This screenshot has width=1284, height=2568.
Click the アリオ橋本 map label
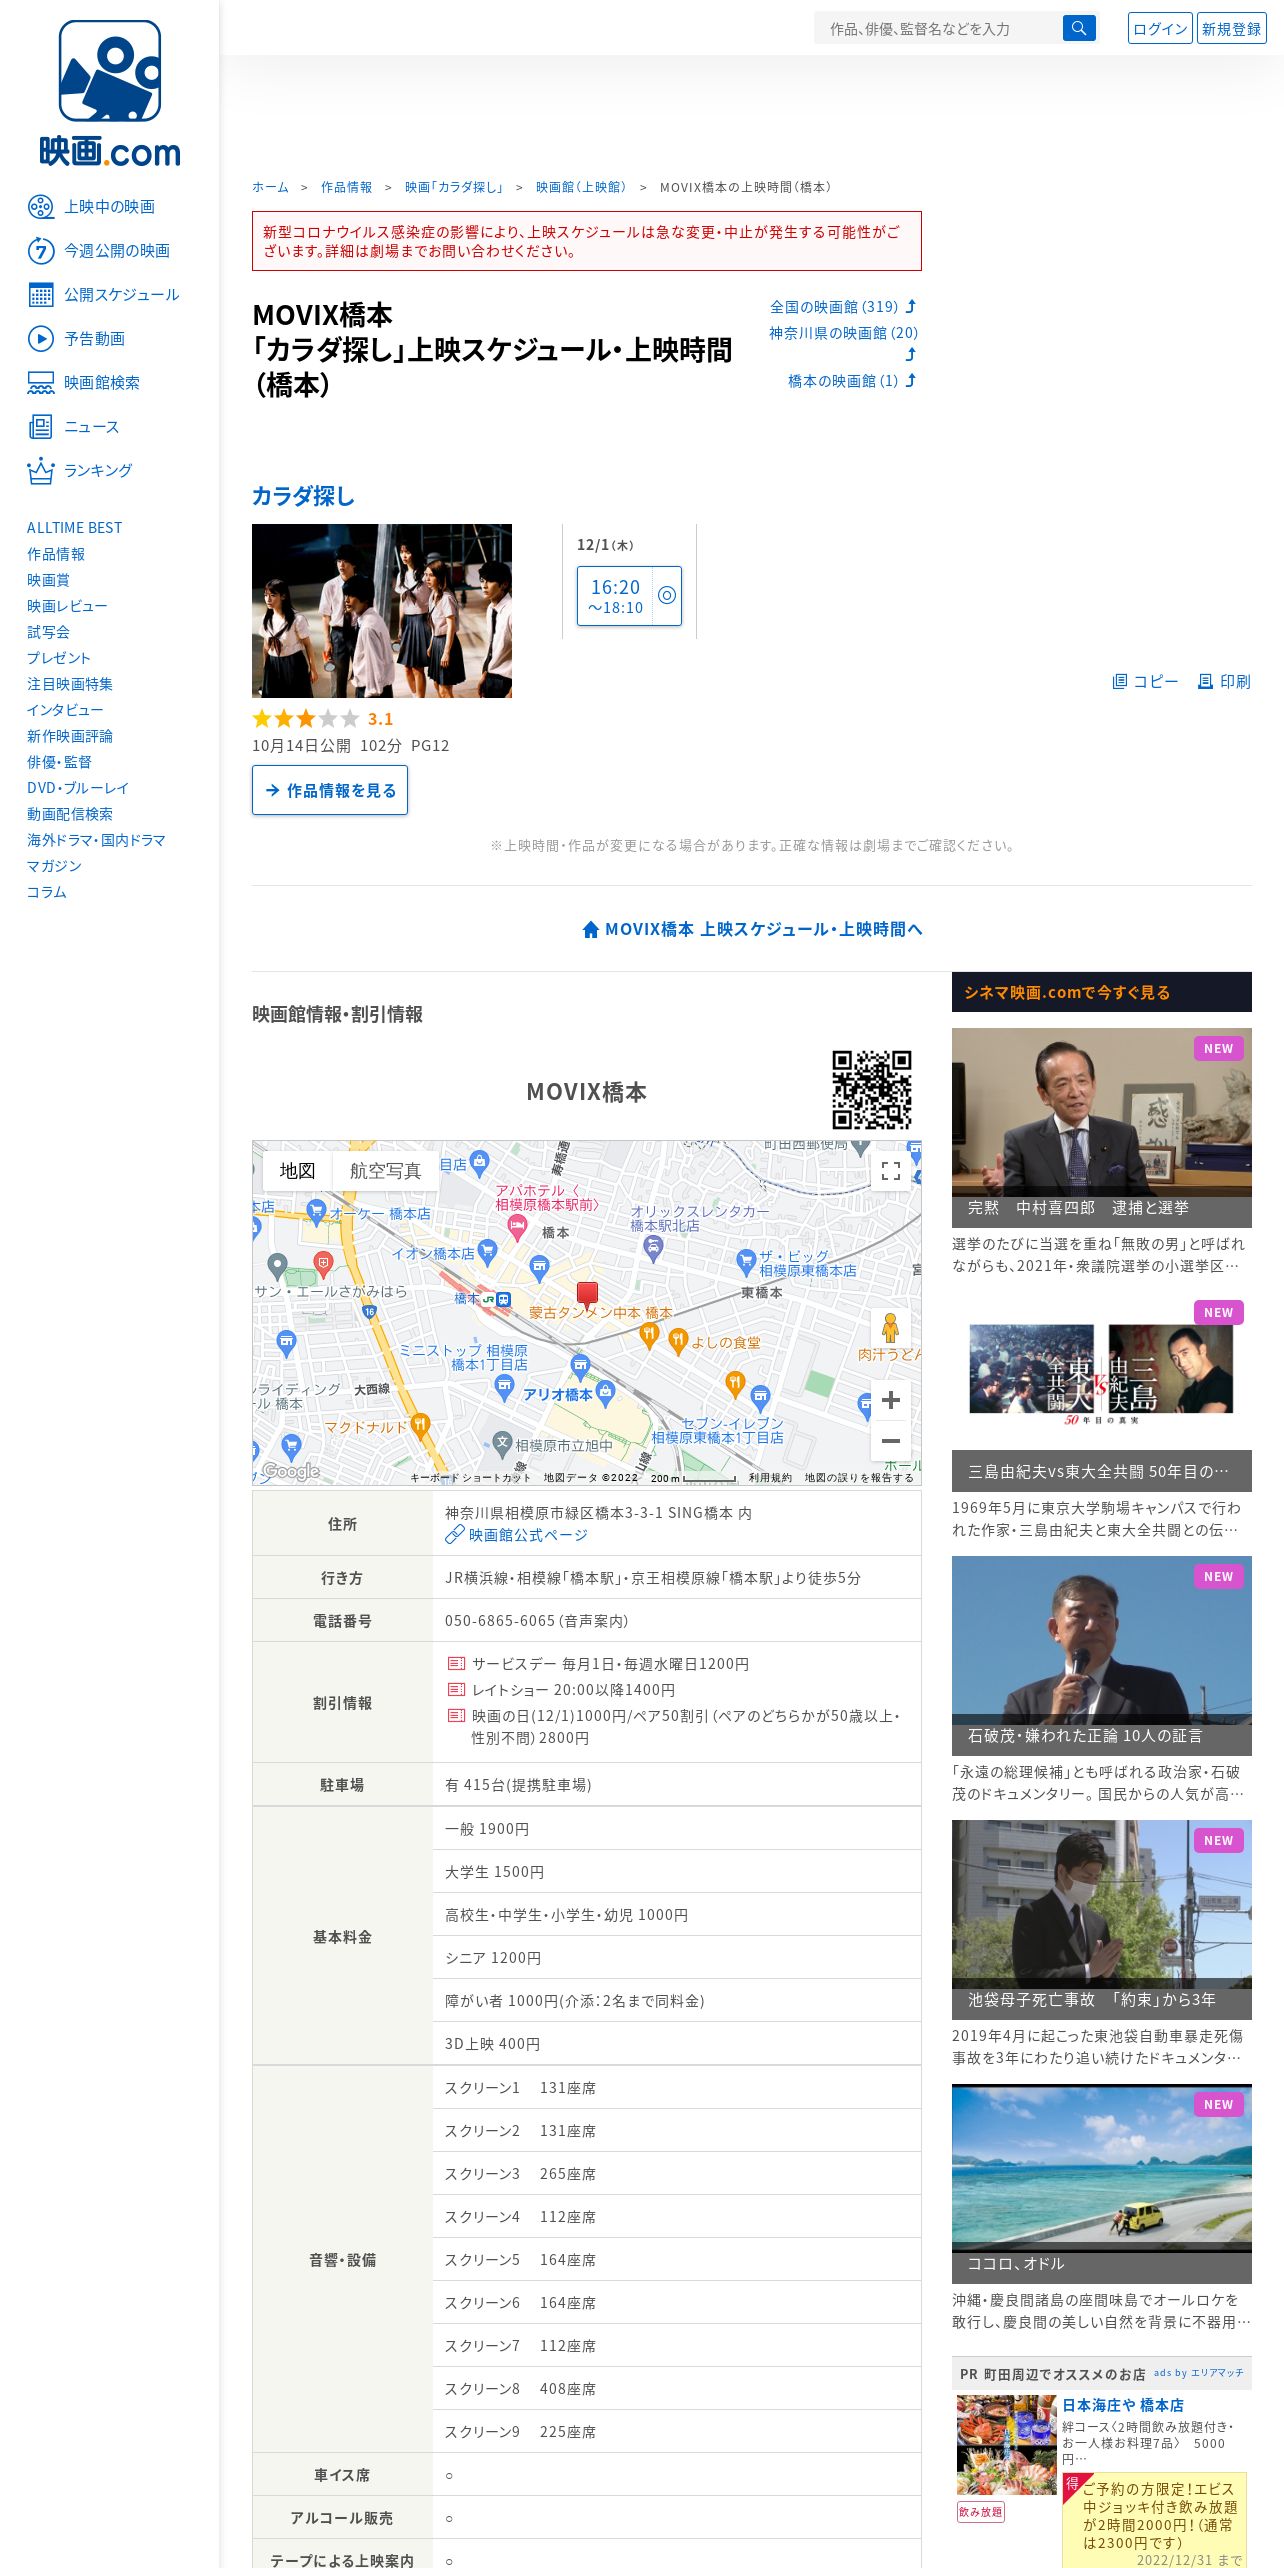click(558, 1394)
